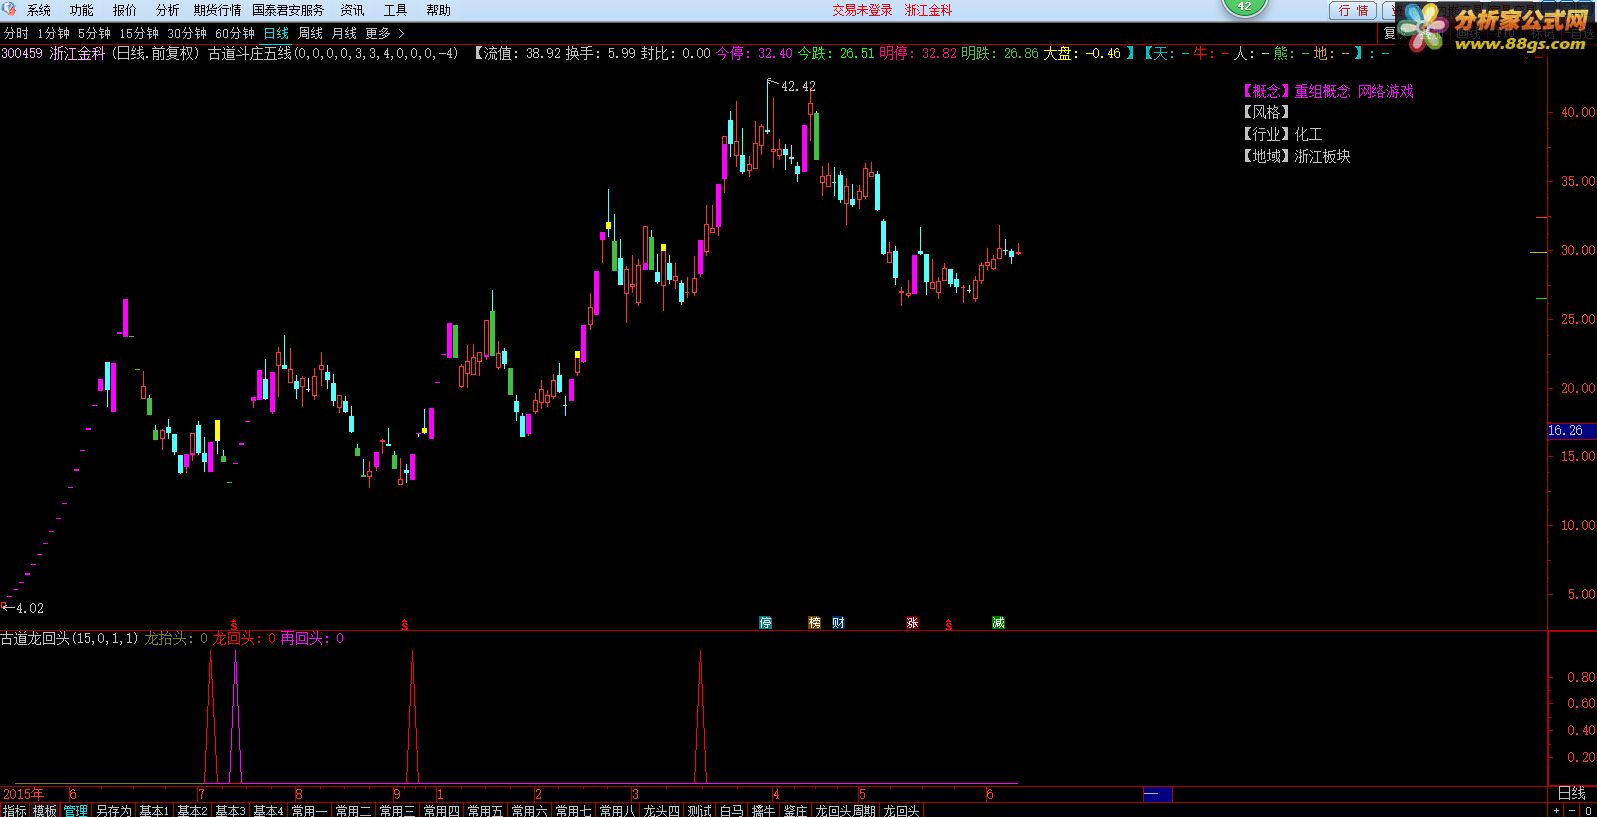
Task: Click the 减 event marker icon
Action: [998, 622]
